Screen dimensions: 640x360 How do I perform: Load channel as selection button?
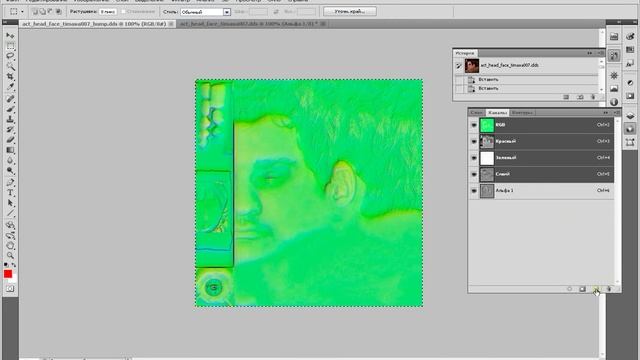[x=569, y=289]
